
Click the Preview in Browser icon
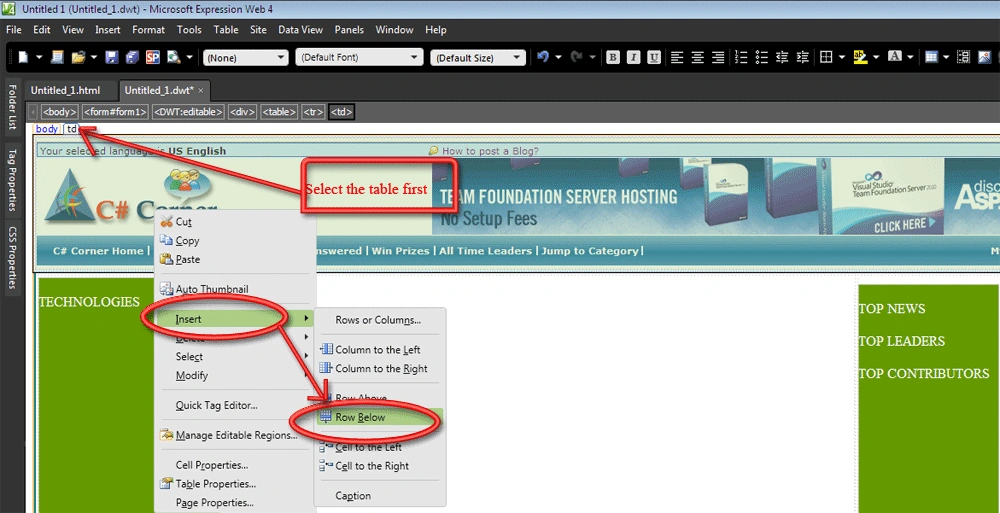click(173, 57)
